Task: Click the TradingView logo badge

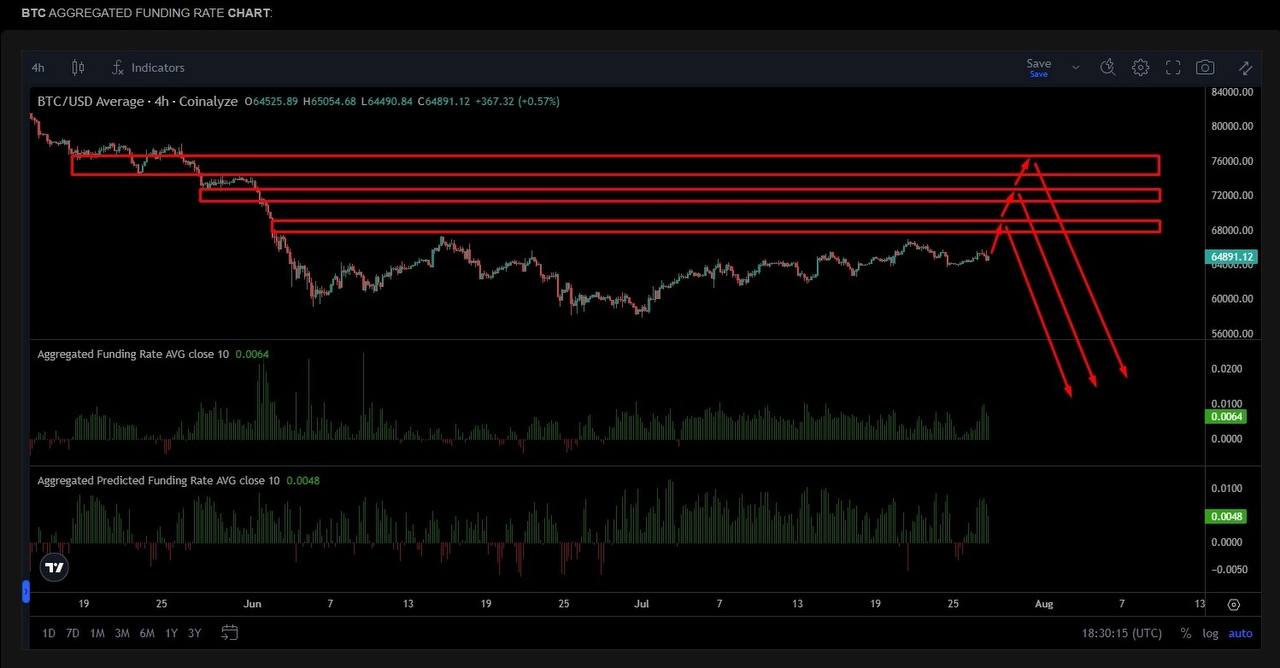Action: click(x=55, y=568)
